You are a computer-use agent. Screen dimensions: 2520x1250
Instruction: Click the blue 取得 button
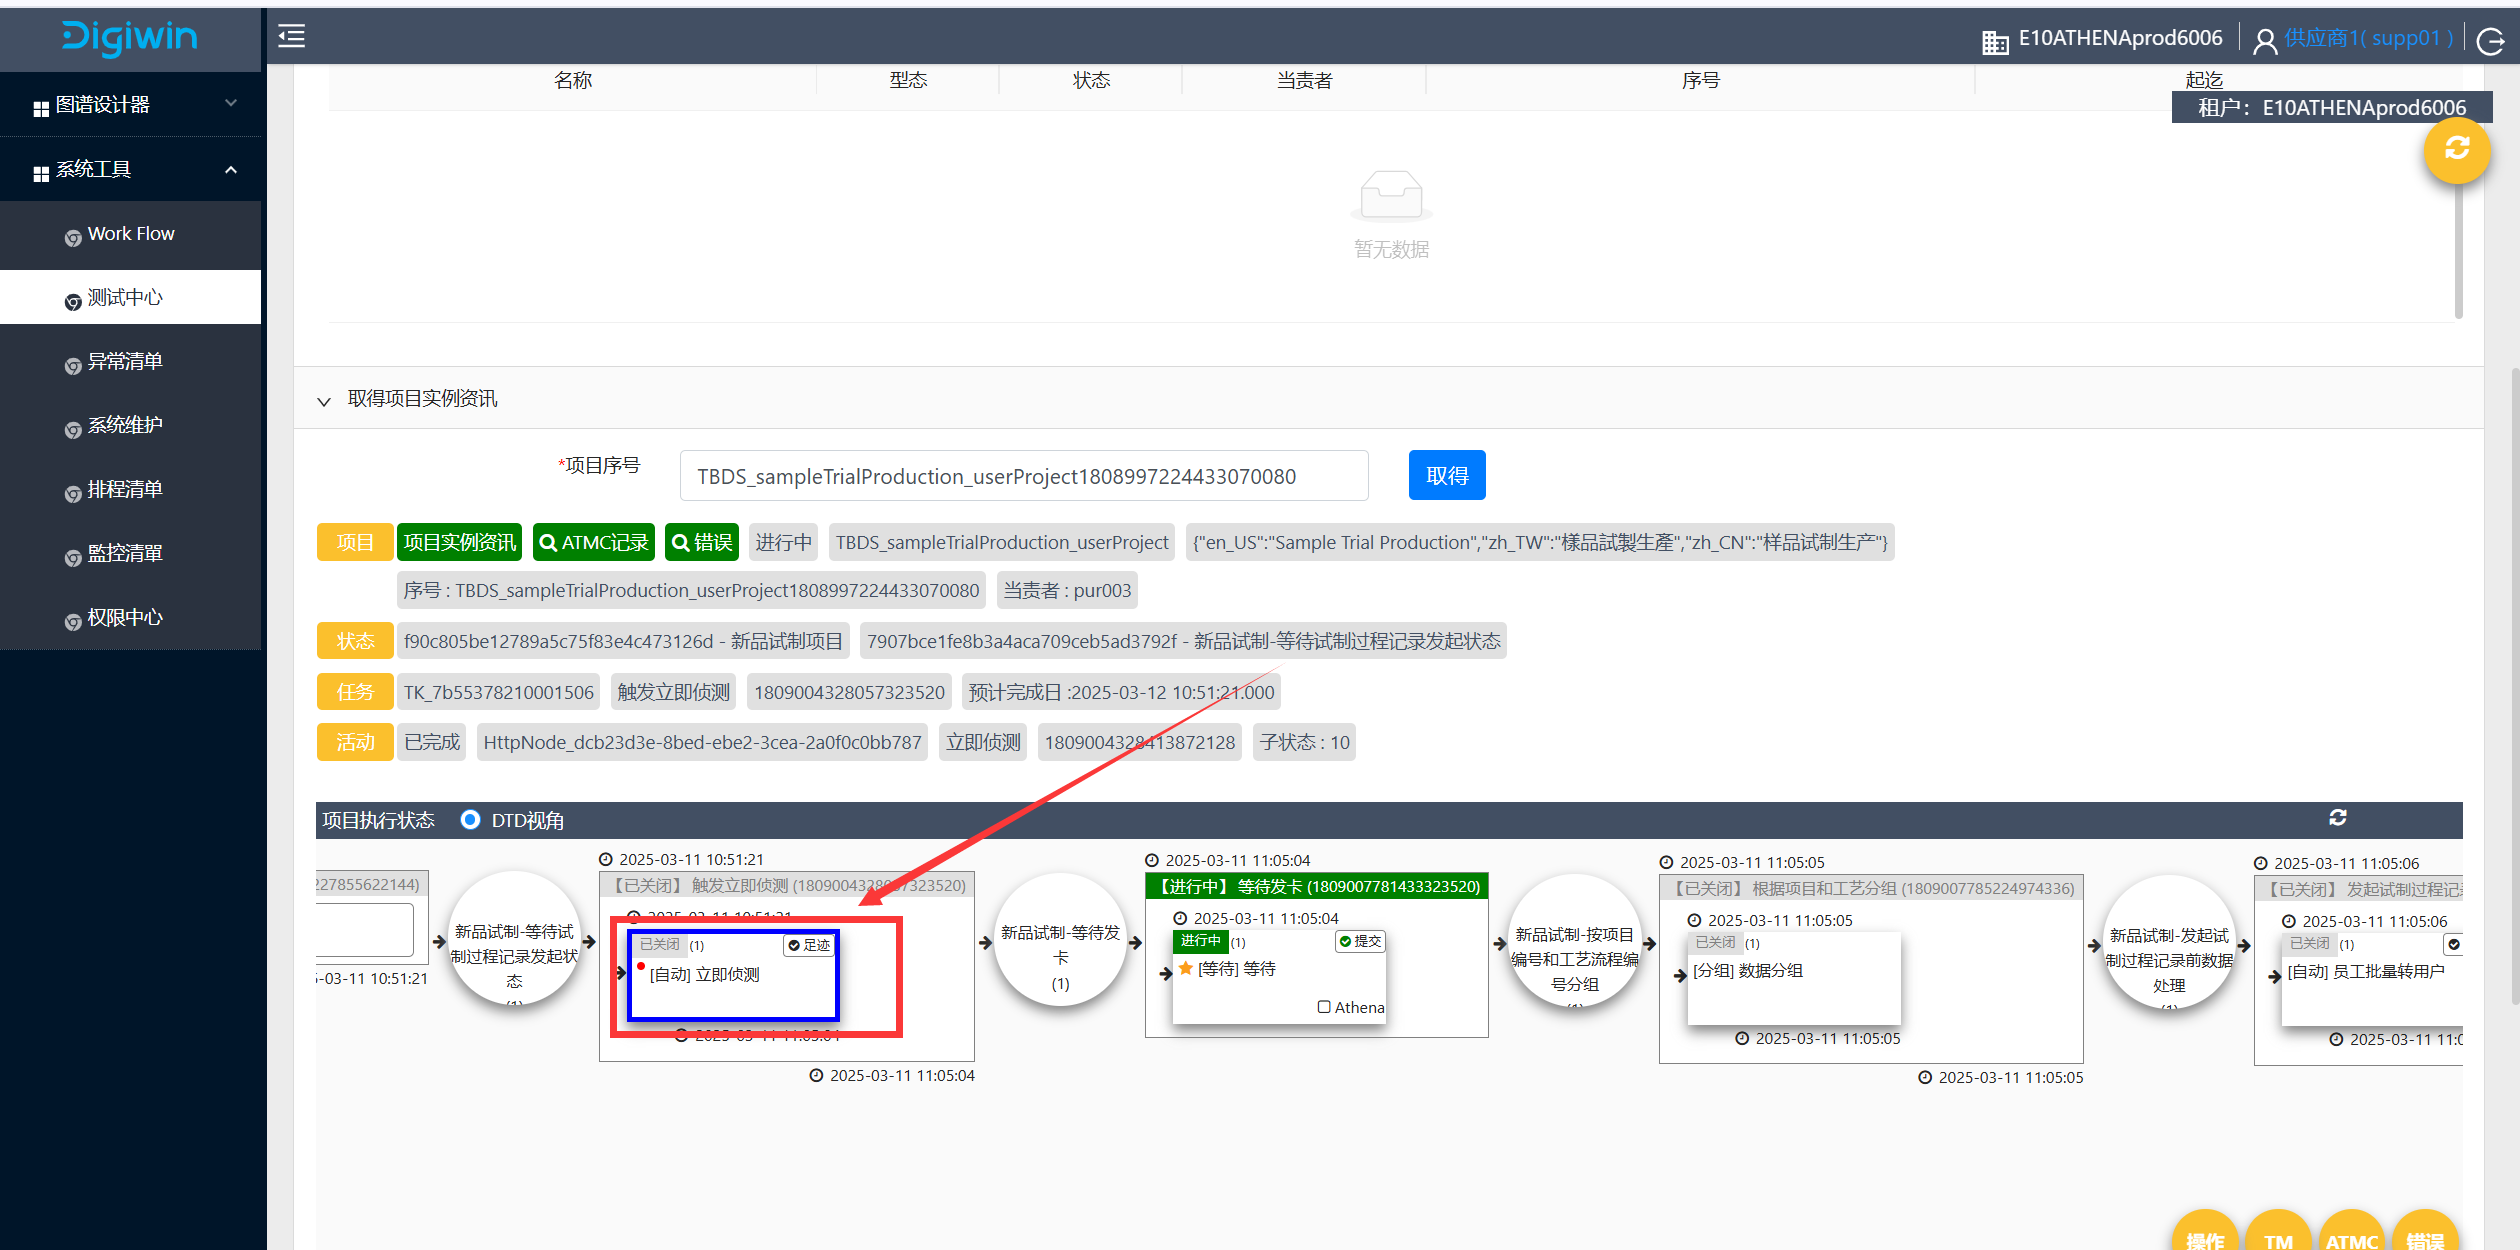coord(1447,475)
